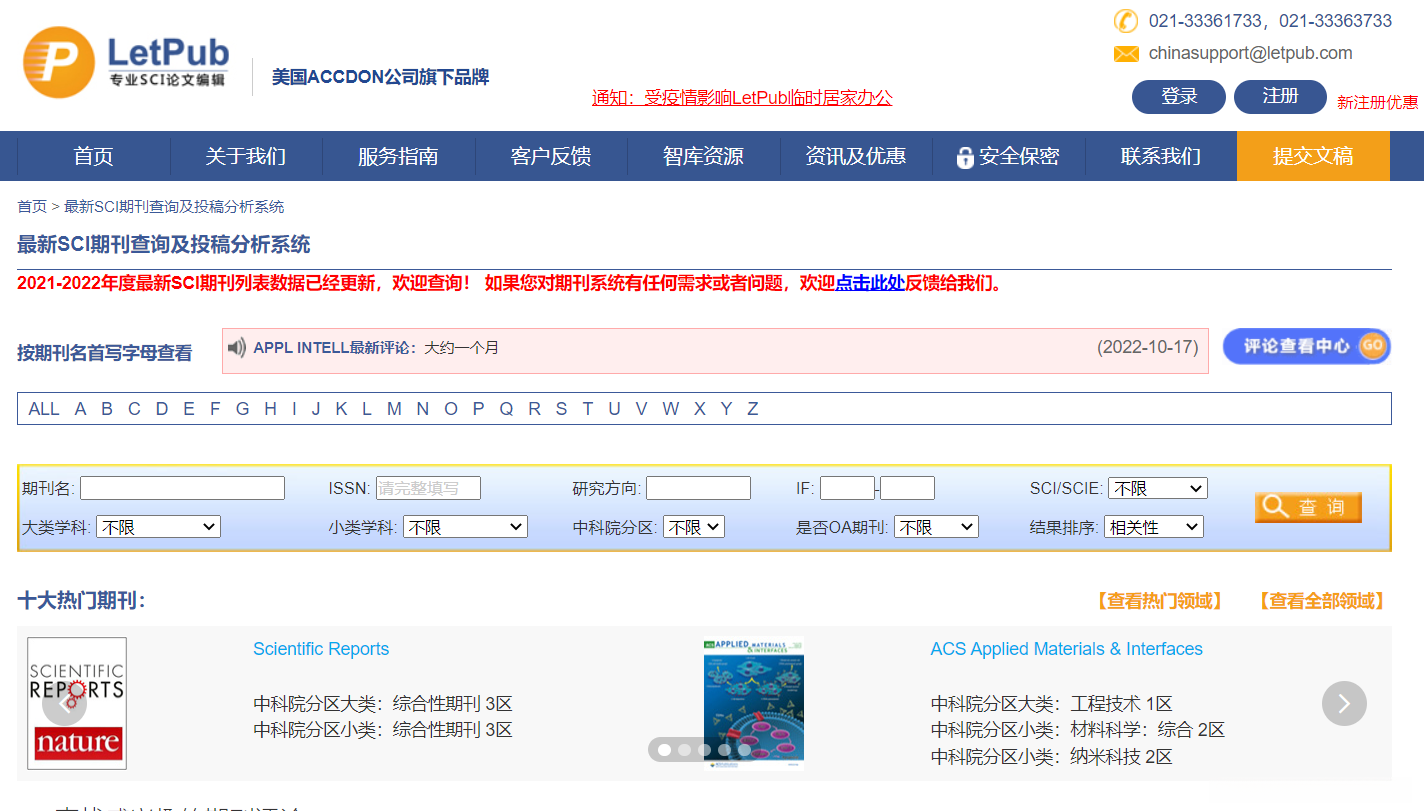Open the SCI/SCIE dropdown

coord(1157,488)
